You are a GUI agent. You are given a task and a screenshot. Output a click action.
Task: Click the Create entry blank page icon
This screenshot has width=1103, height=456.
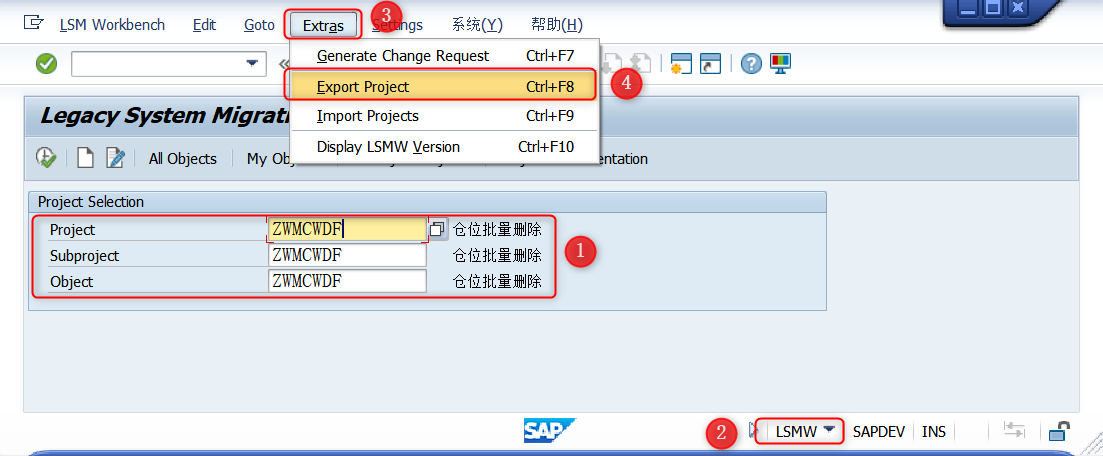[x=85, y=158]
